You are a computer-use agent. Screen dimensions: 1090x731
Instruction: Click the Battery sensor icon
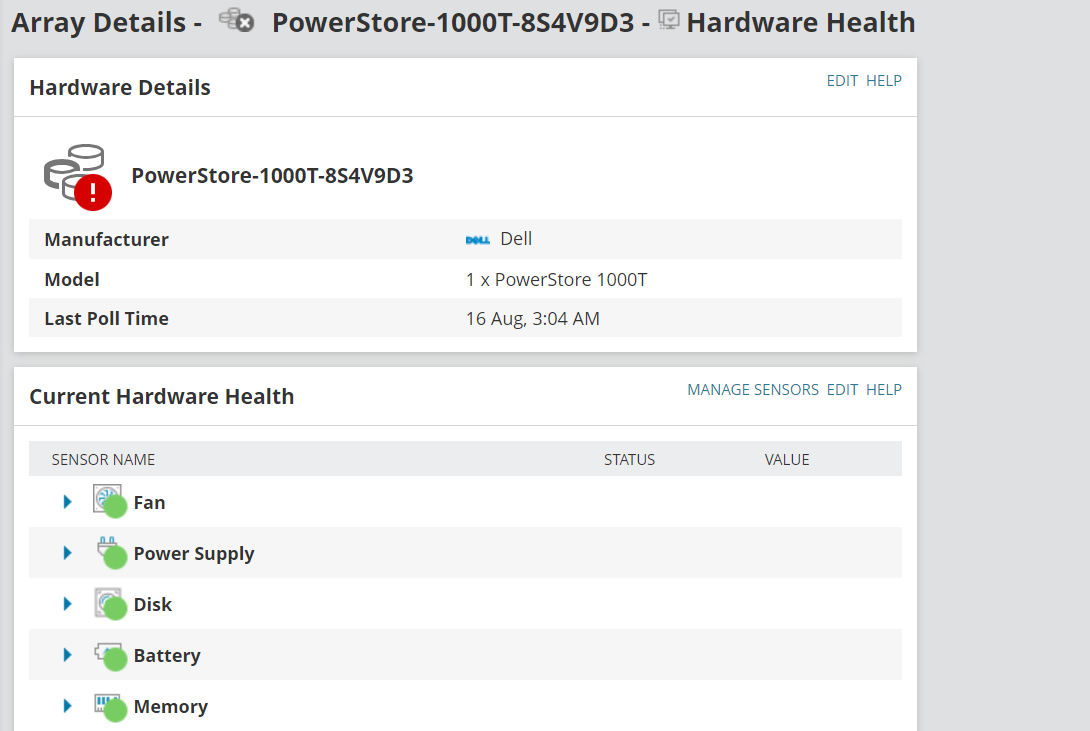pyautogui.click(x=111, y=655)
